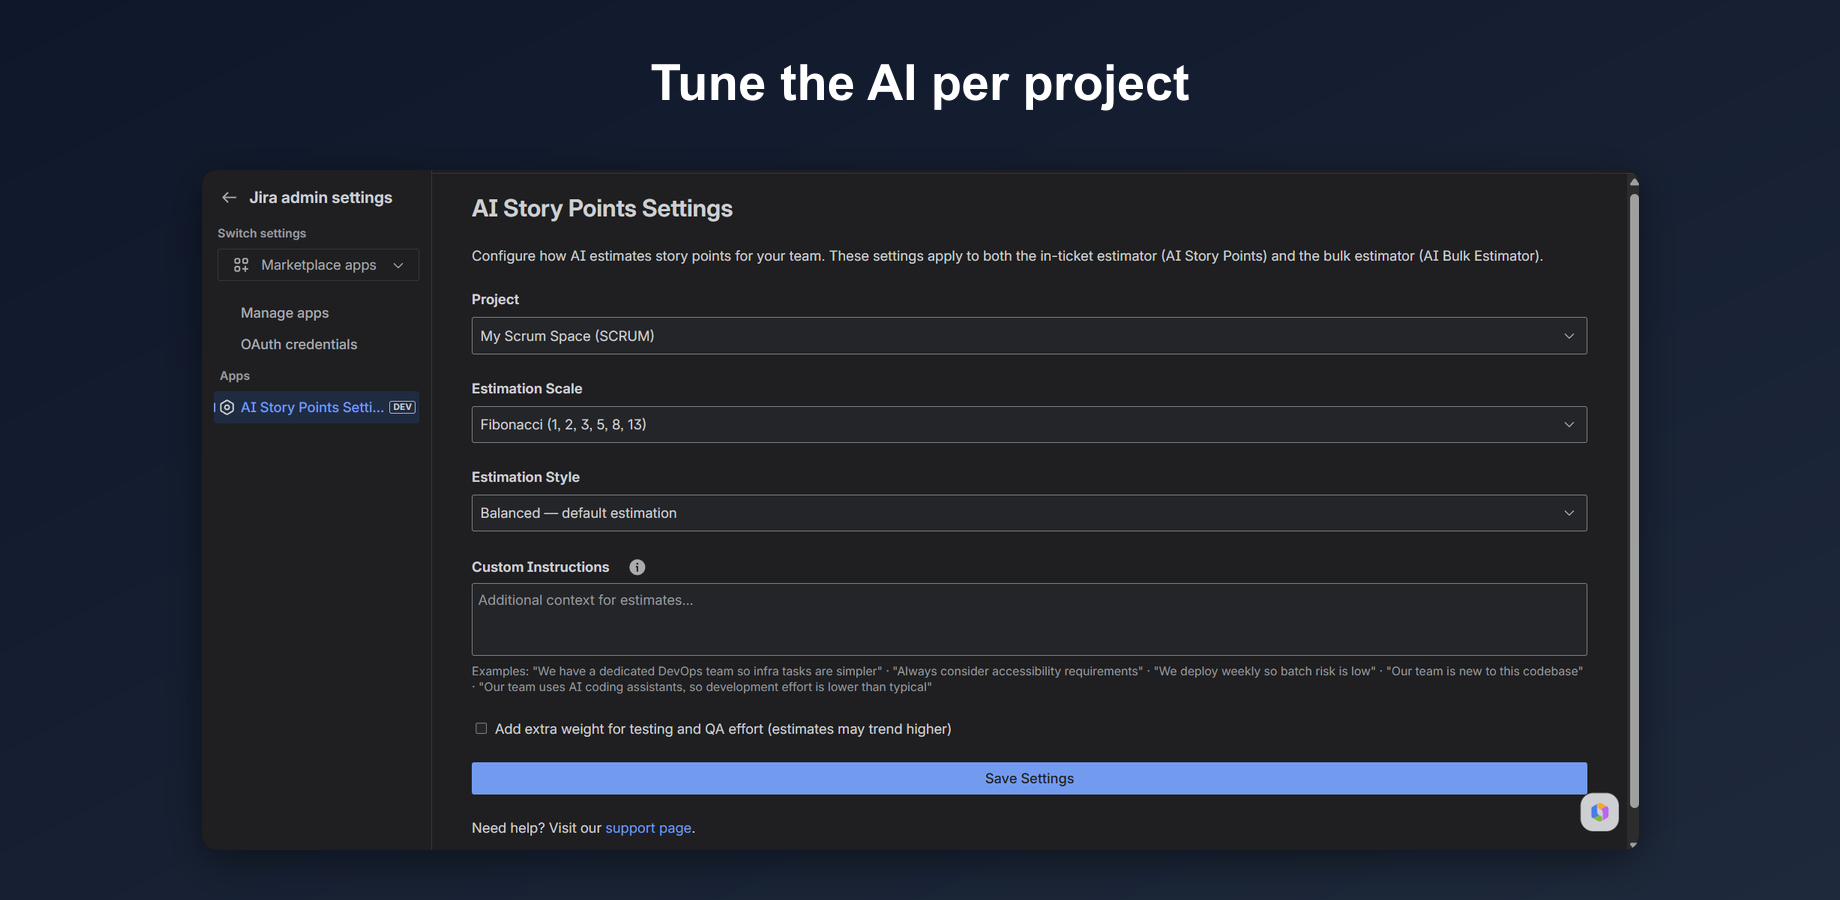Open the Marketplace apps switch settings dropdown
This screenshot has width=1840, height=900.
pos(318,265)
